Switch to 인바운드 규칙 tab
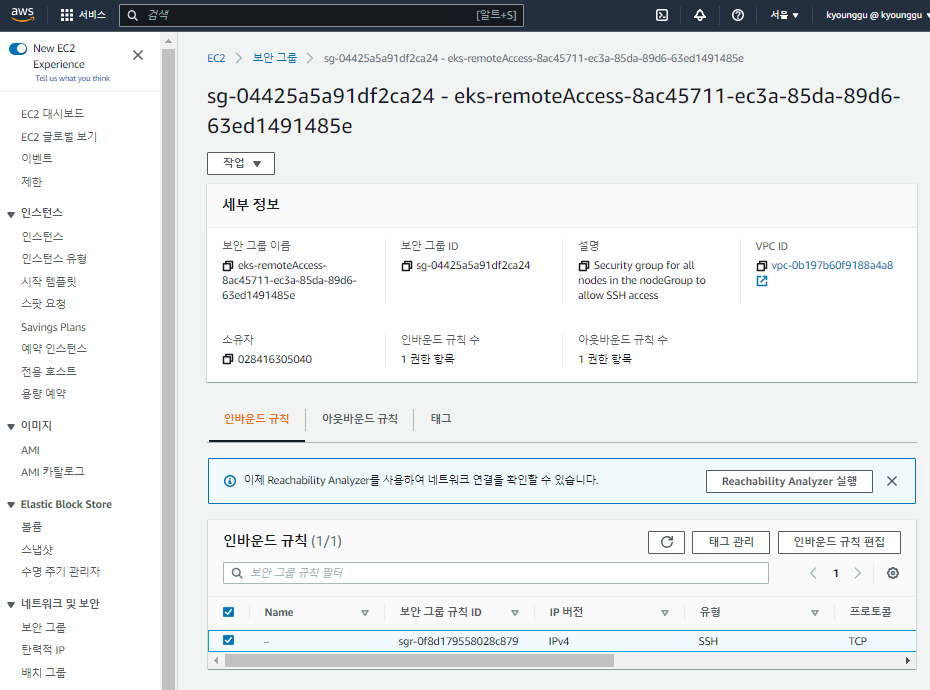 point(256,419)
